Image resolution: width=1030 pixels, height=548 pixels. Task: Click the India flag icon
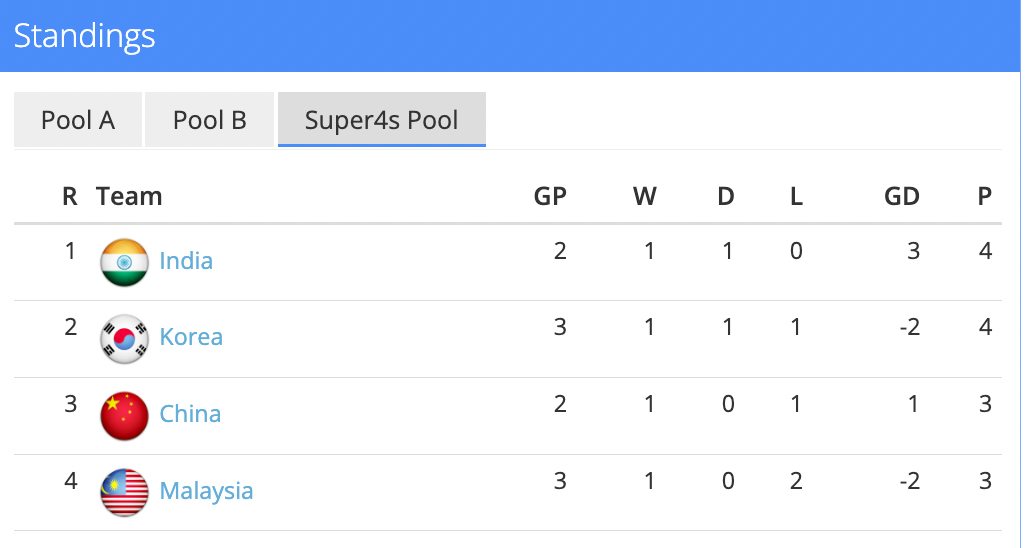[124, 263]
